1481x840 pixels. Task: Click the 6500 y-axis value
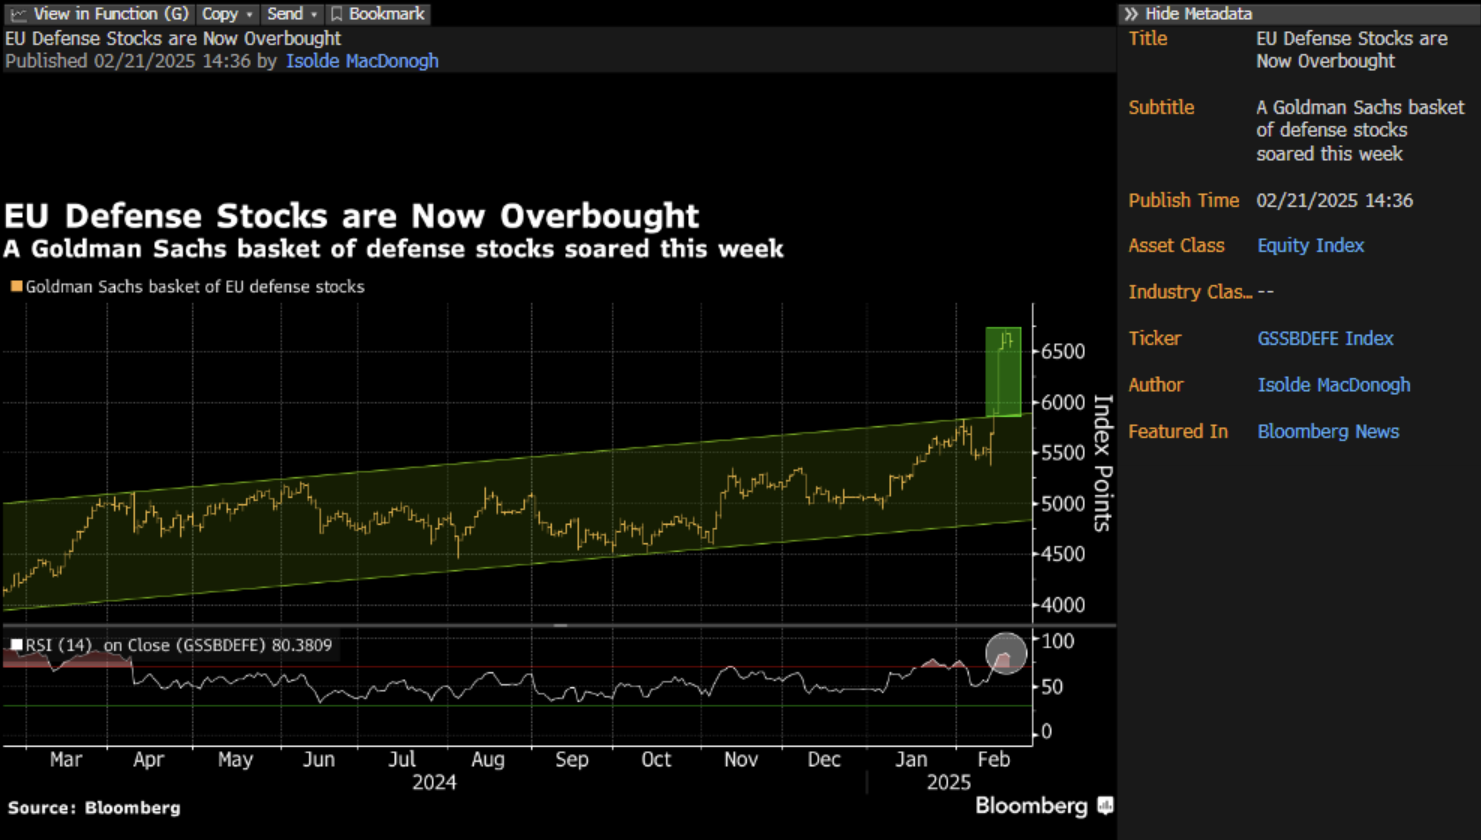[x=1063, y=352]
